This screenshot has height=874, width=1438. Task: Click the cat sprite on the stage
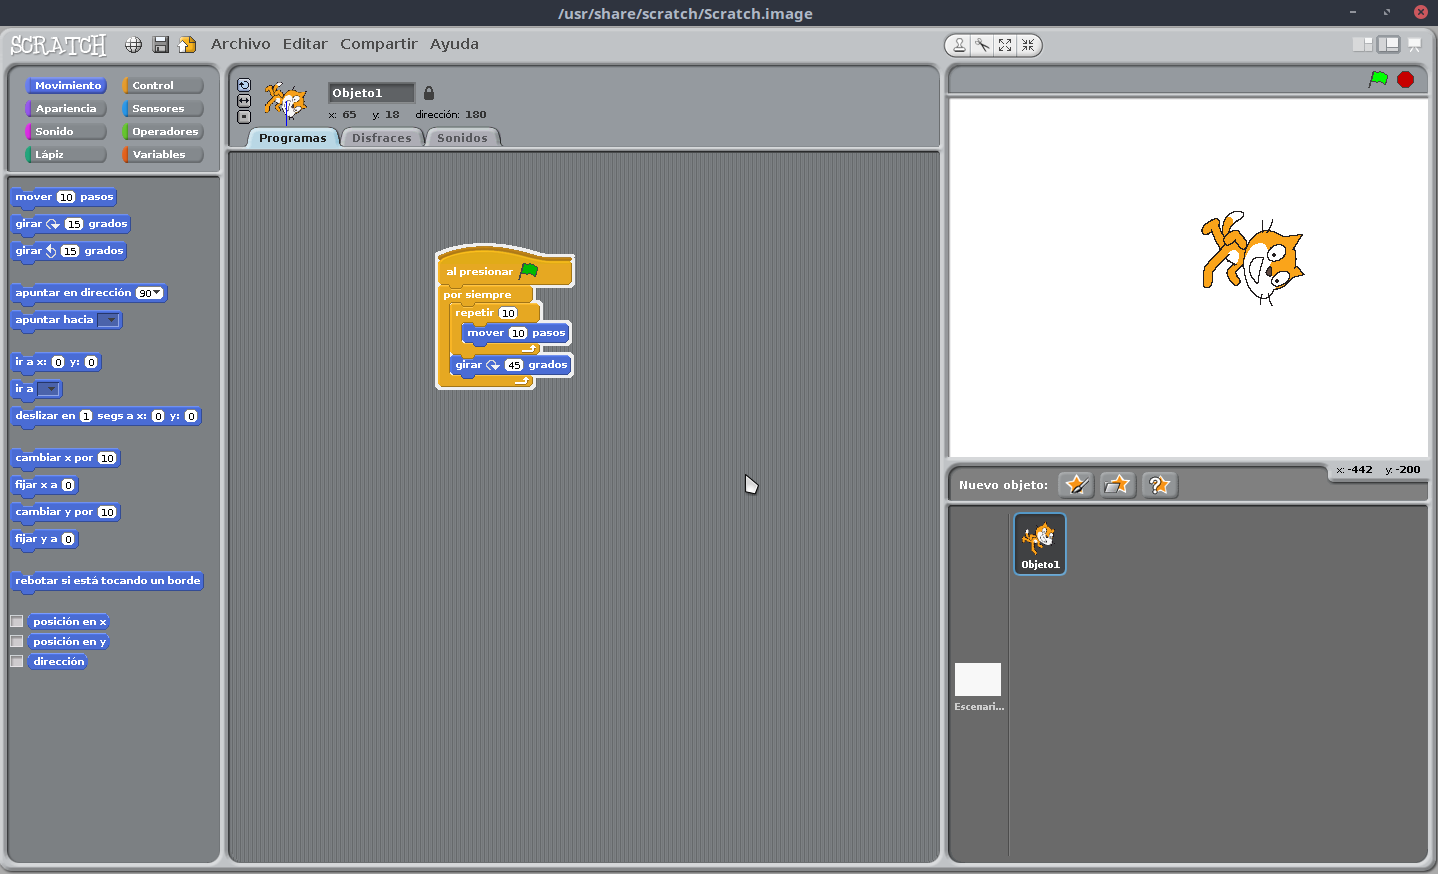[x=1253, y=258]
